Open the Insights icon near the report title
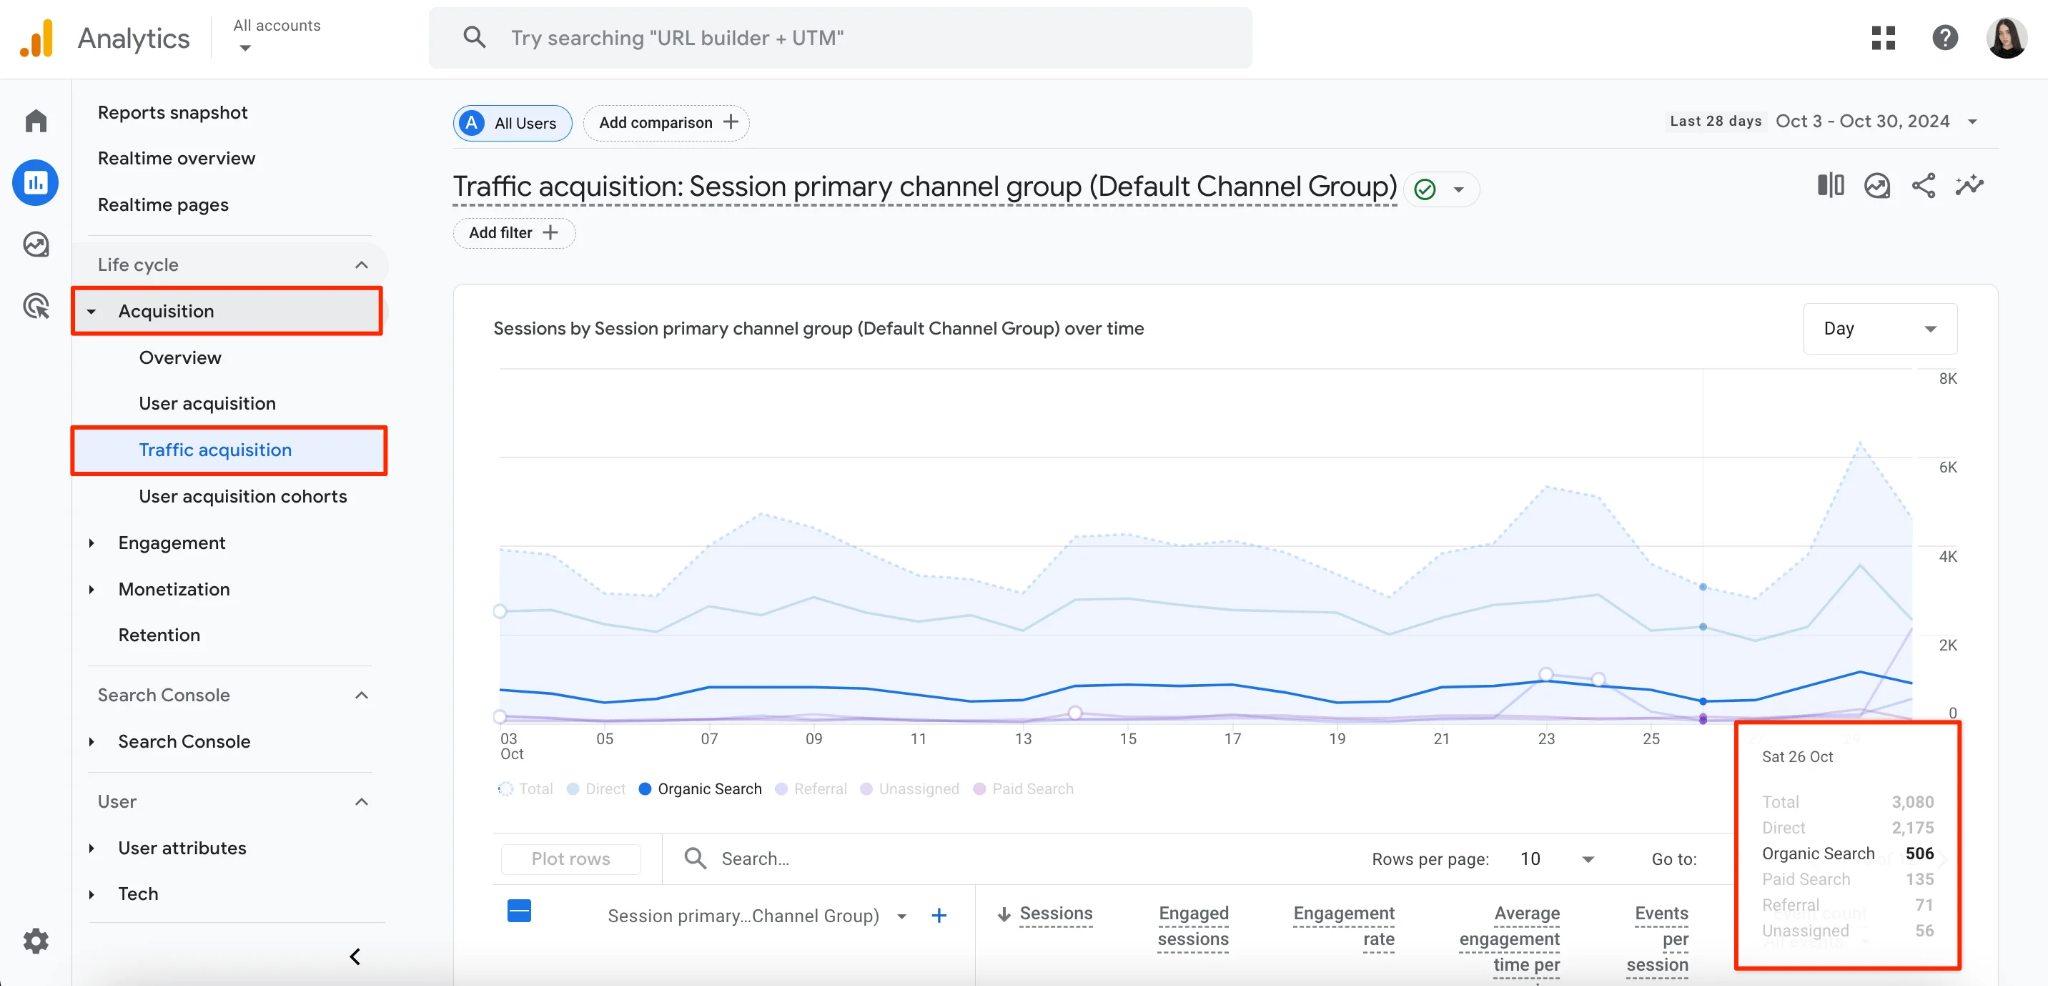 click(x=1877, y=185)
